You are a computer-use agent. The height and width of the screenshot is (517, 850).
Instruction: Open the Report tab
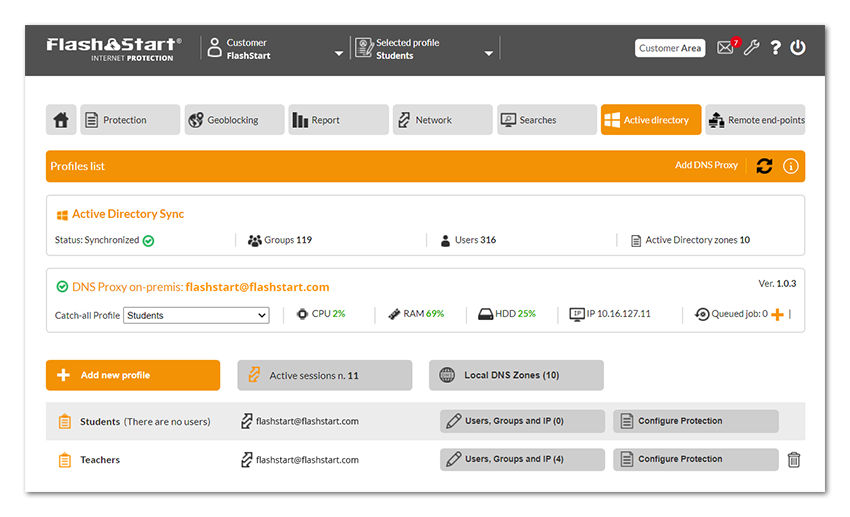pos(338,120)
